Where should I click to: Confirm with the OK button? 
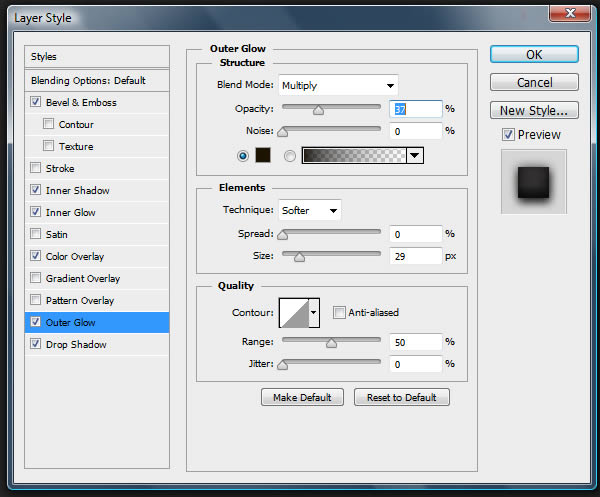[x=534, y=54]
